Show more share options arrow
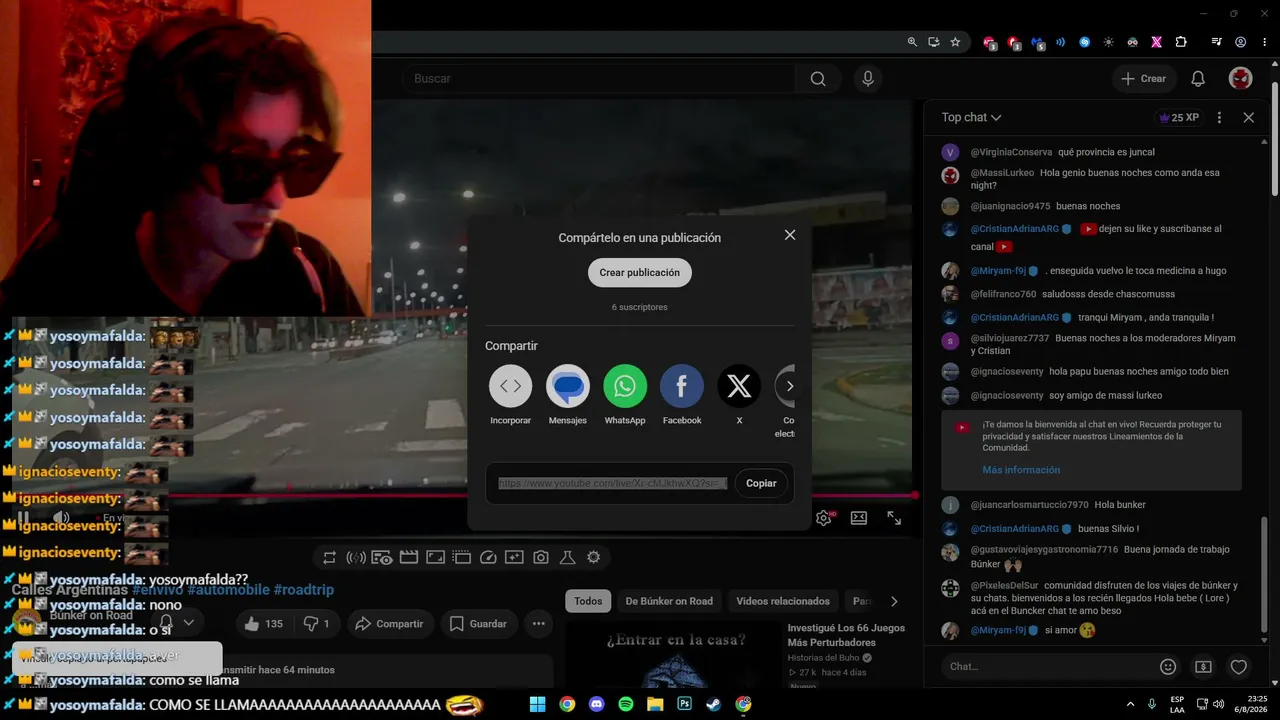 click(x=790, y=386)
